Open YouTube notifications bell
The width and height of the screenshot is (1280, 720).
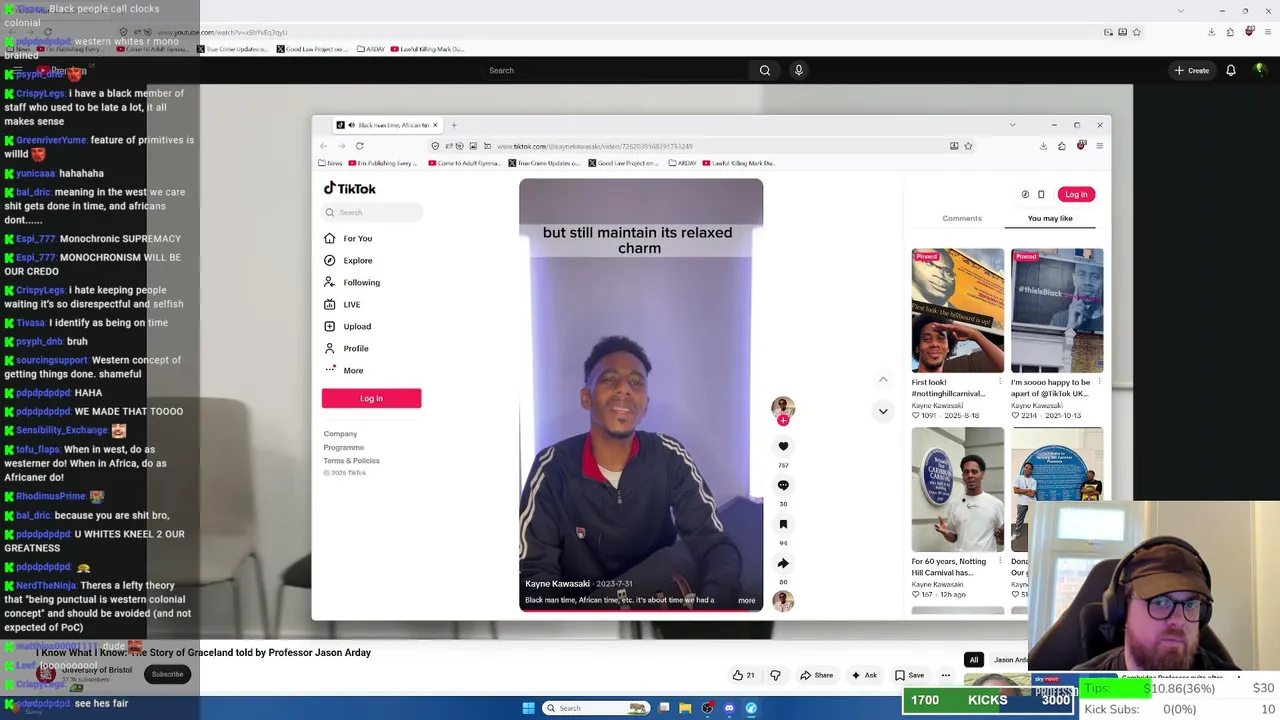pos(1231,70)
